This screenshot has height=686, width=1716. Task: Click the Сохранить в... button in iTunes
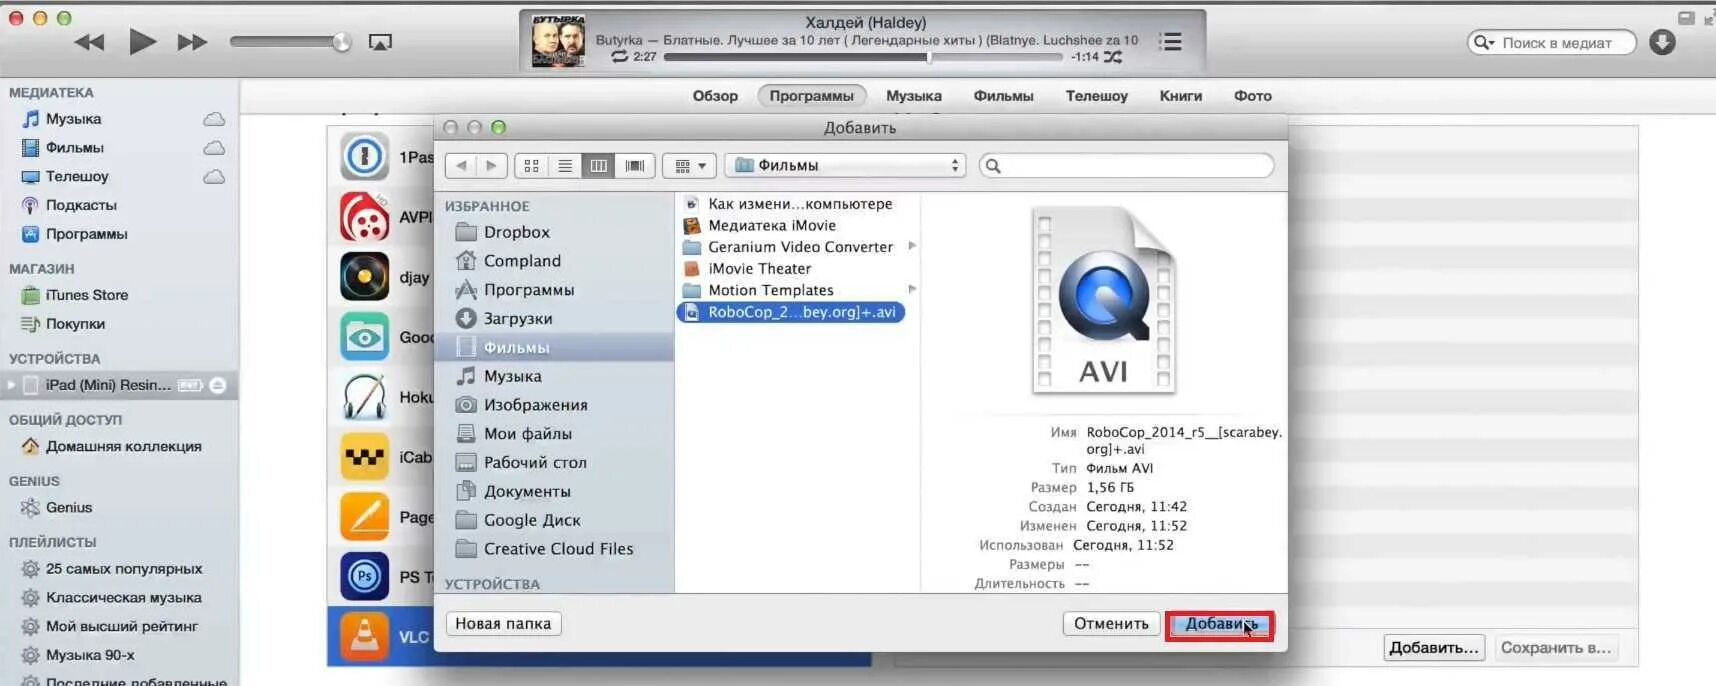[x=1555, y=648]
